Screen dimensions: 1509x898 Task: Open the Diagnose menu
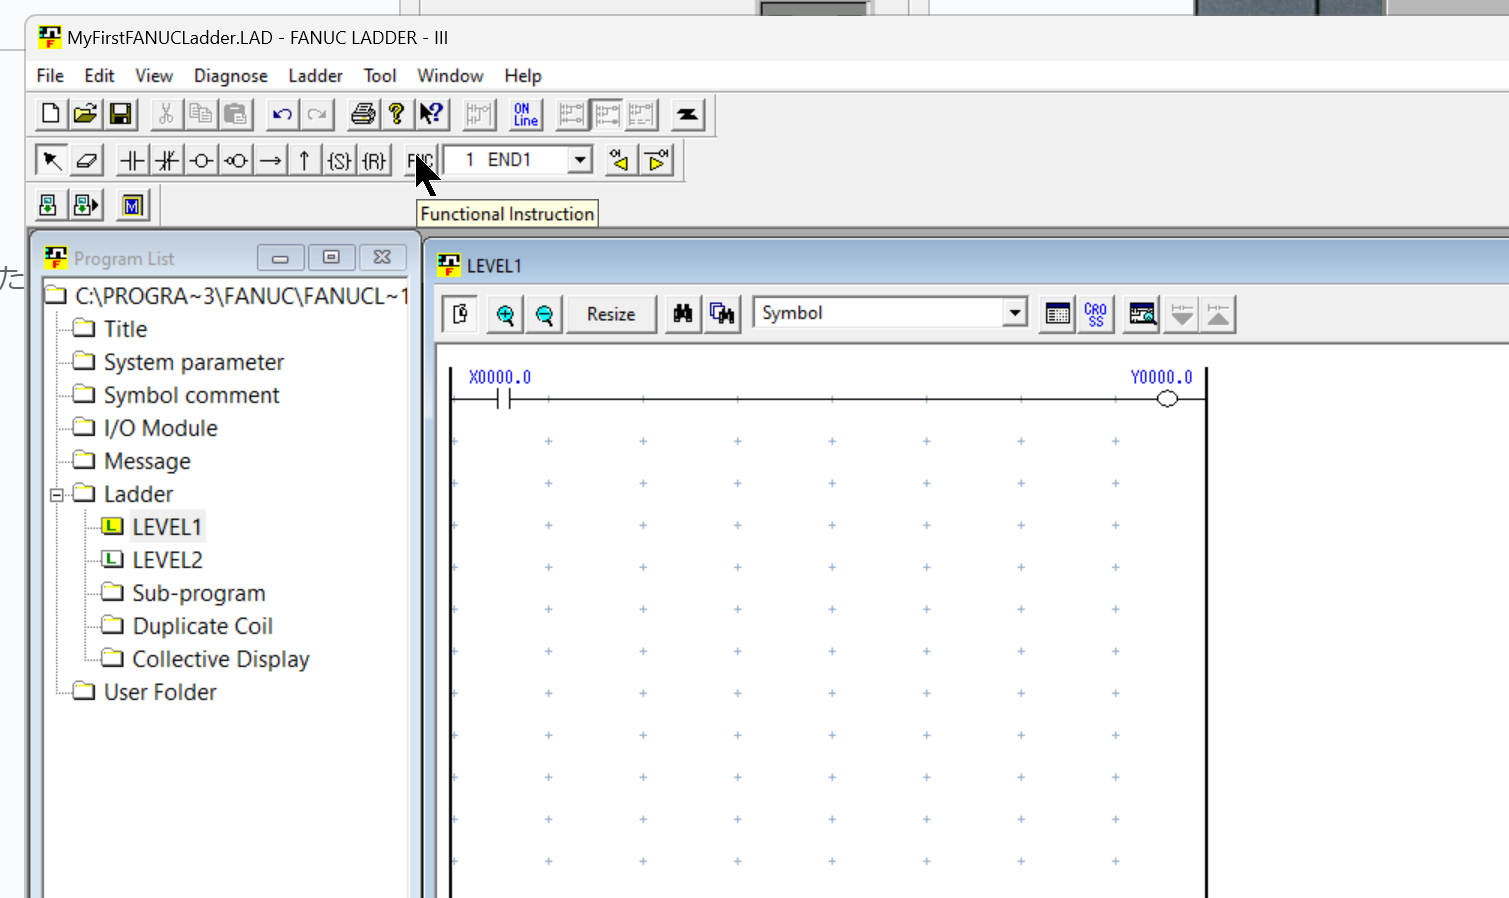(231, 76)
